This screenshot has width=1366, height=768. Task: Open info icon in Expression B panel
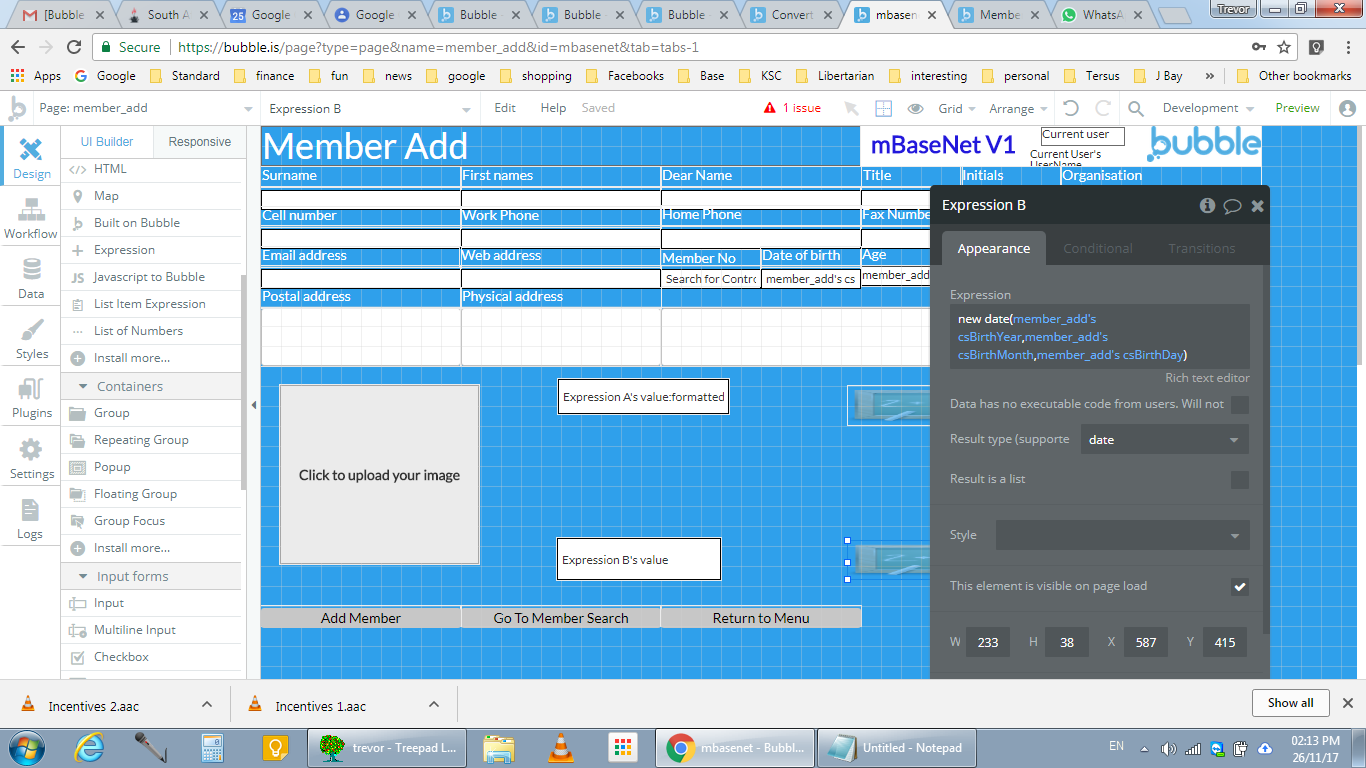pos(1207,205)
